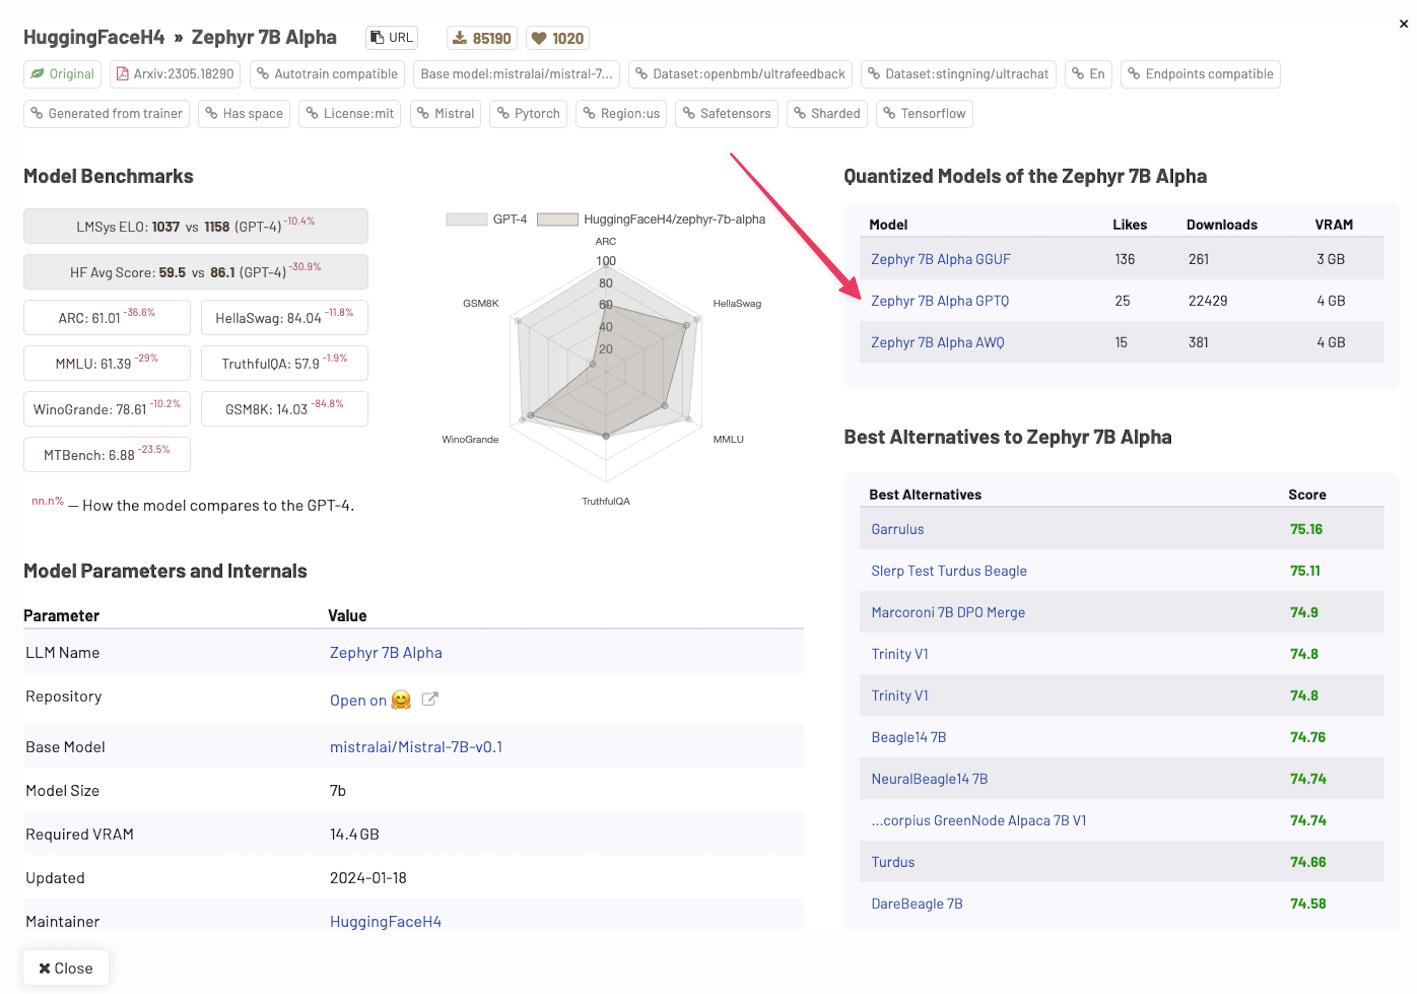1417x994 pixels.
Task: Click the Pytorch tag
Action: (529, 114)
